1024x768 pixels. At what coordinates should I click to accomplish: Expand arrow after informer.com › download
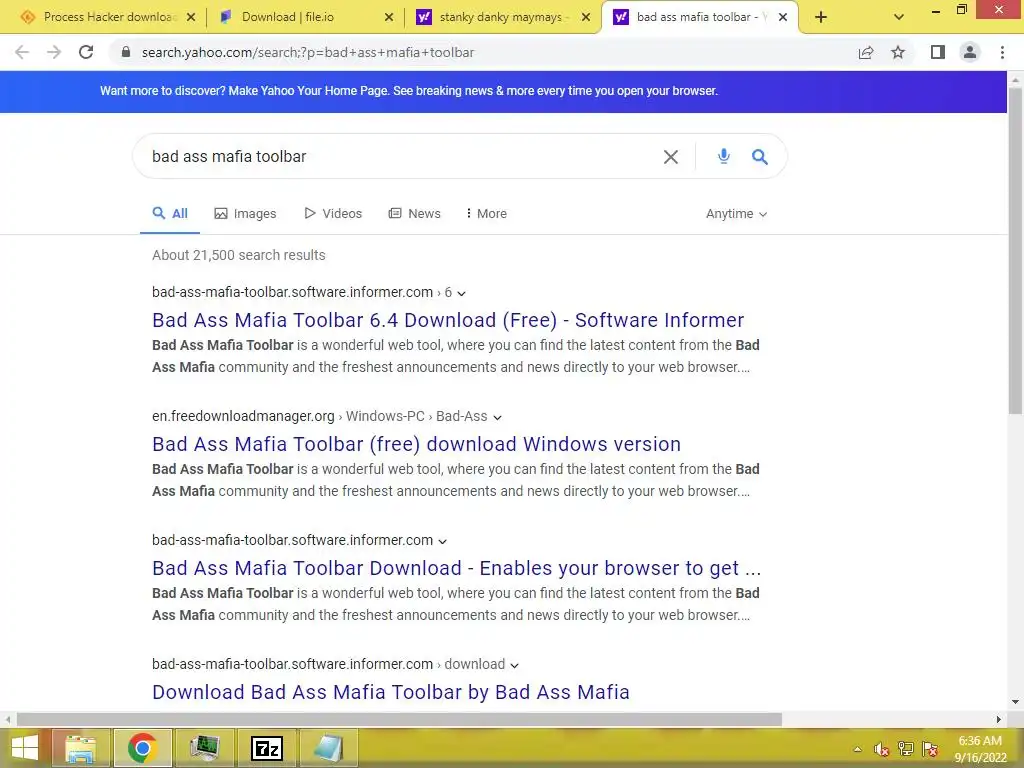pos(515,665)
